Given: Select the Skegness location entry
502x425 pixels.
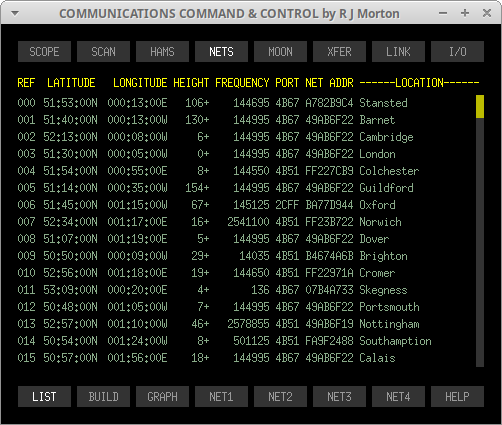Looking at the screenshot, I should [x=383, y=290].
